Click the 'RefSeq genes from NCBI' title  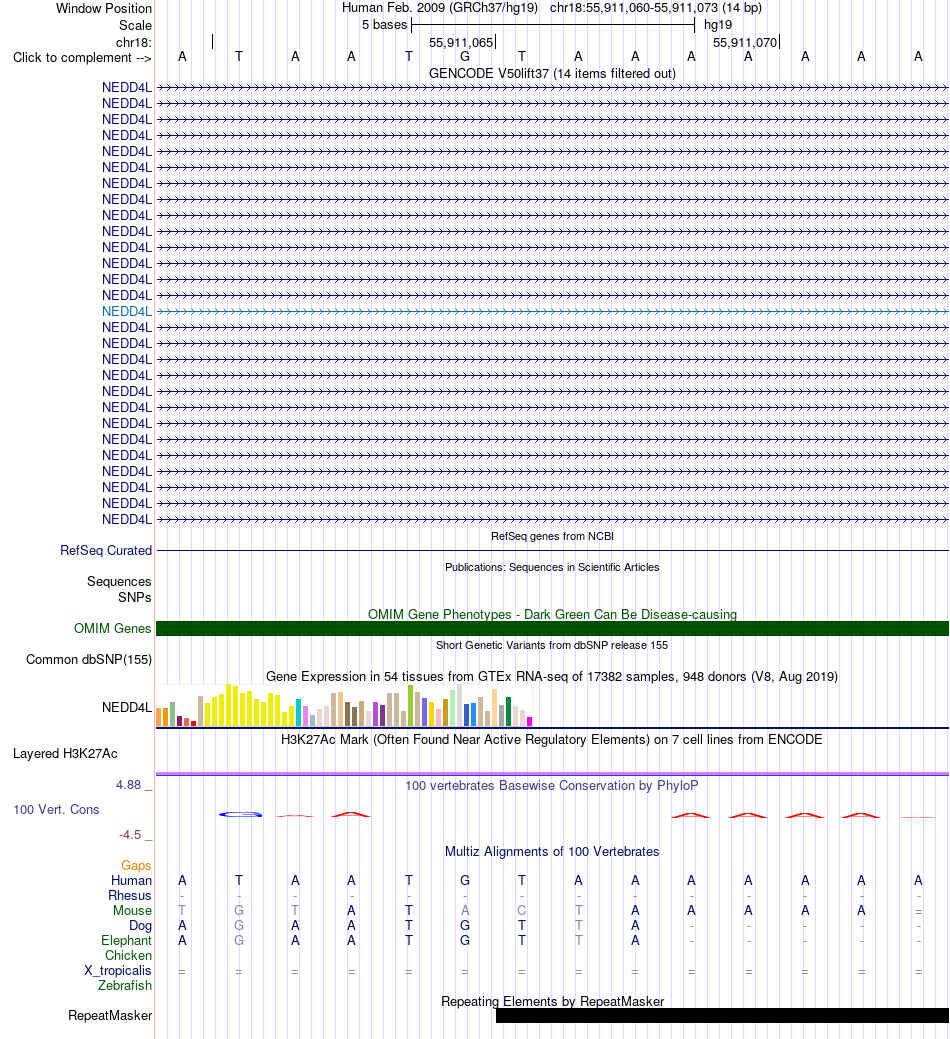pyautogui.click(x=552, y=536)
